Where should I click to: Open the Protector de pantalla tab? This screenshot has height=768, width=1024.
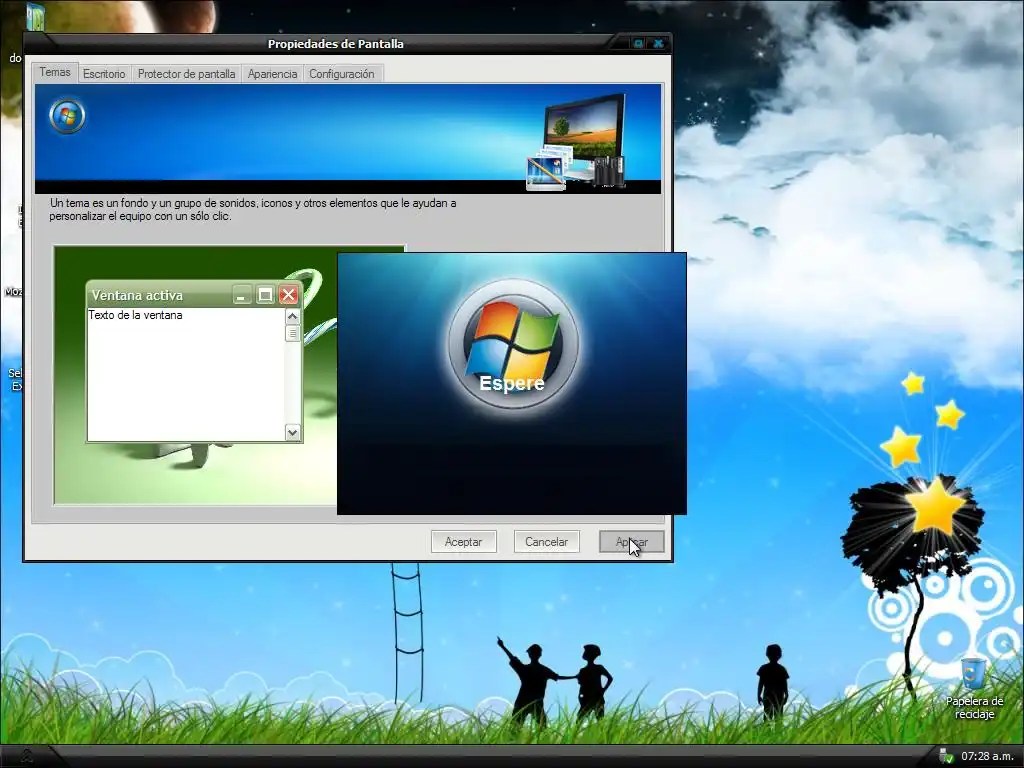[x=186, y=74]
